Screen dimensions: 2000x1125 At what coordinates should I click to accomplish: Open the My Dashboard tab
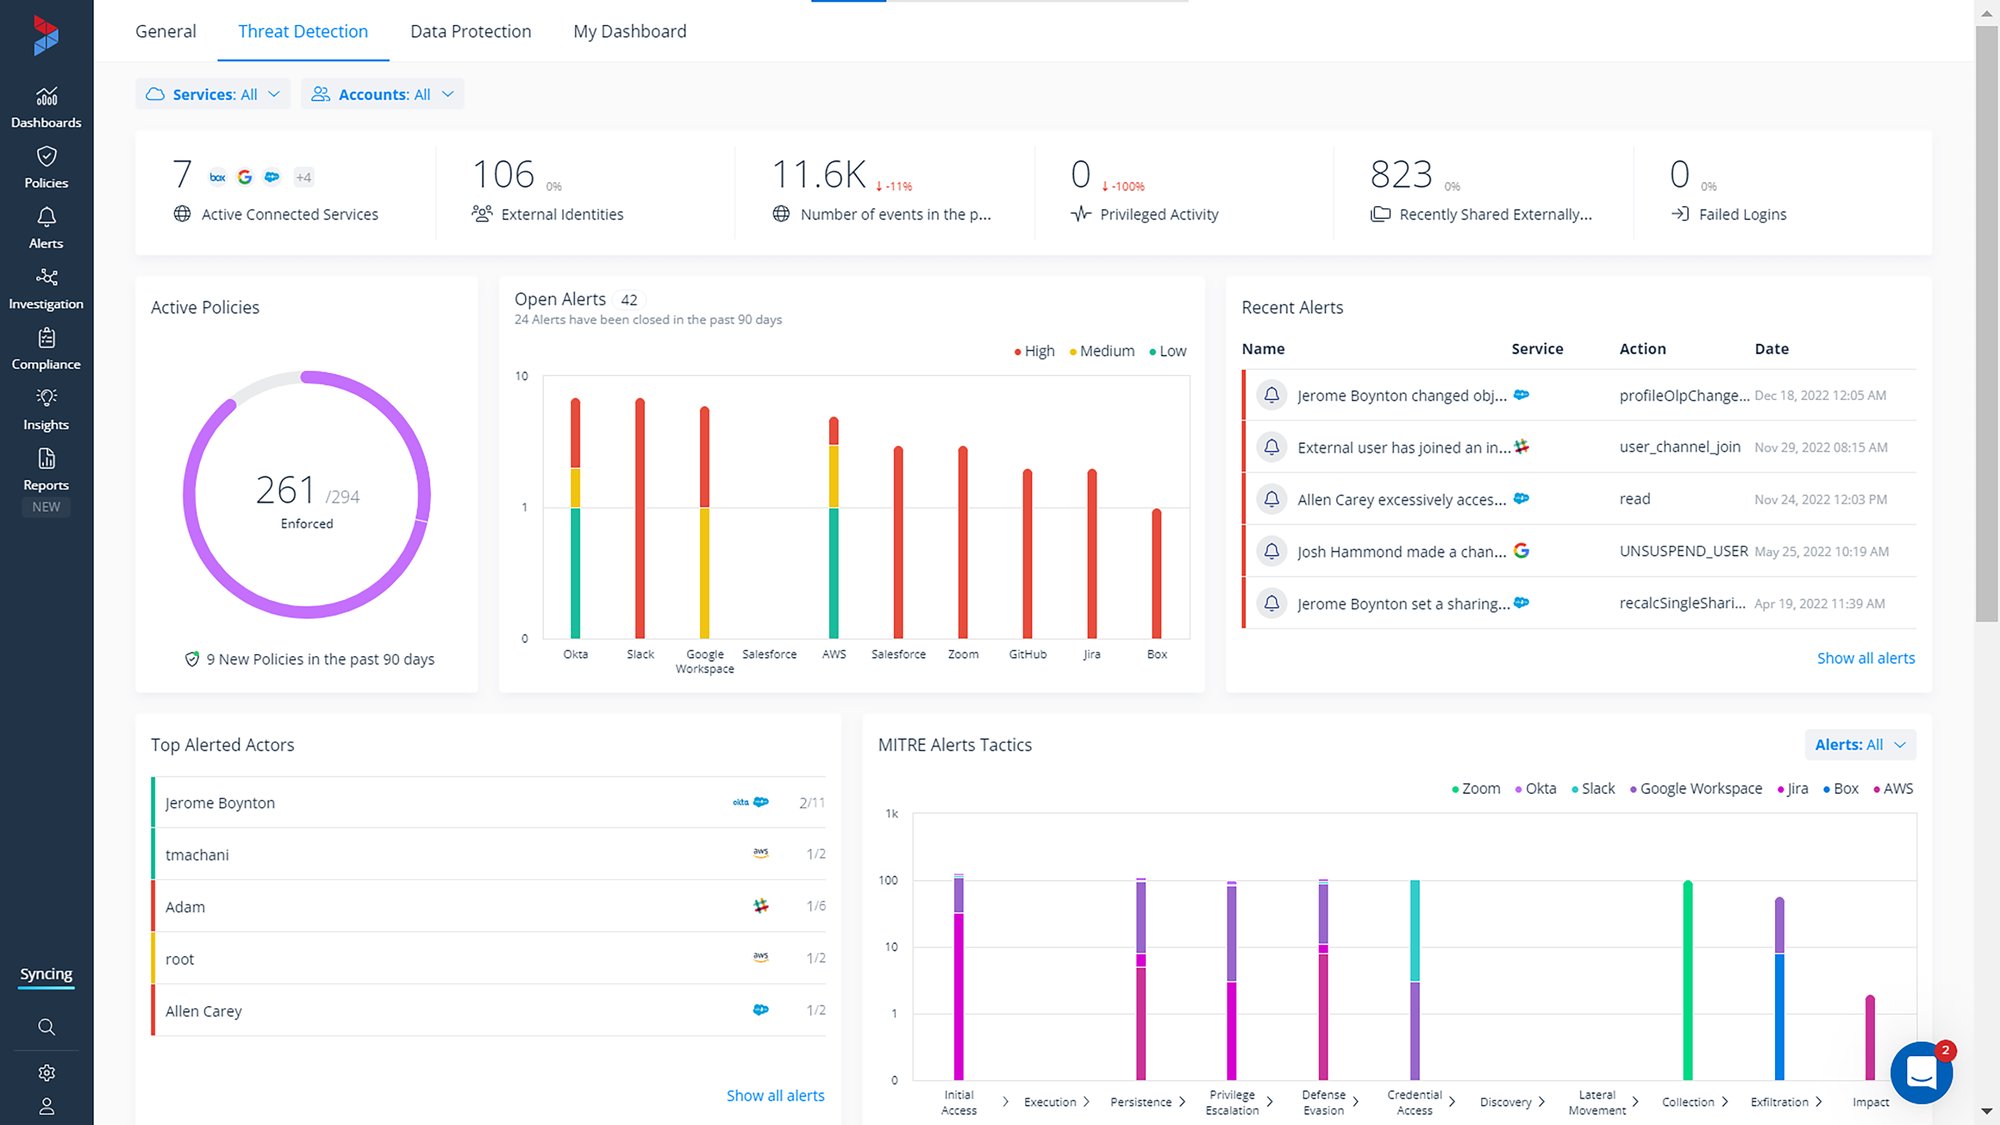click(x=629, y=31)
